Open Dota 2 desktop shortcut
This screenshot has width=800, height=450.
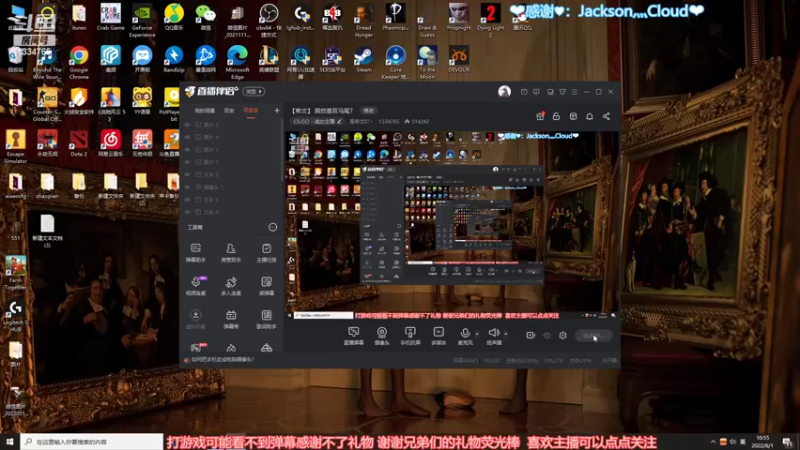(x=79, y=143)
